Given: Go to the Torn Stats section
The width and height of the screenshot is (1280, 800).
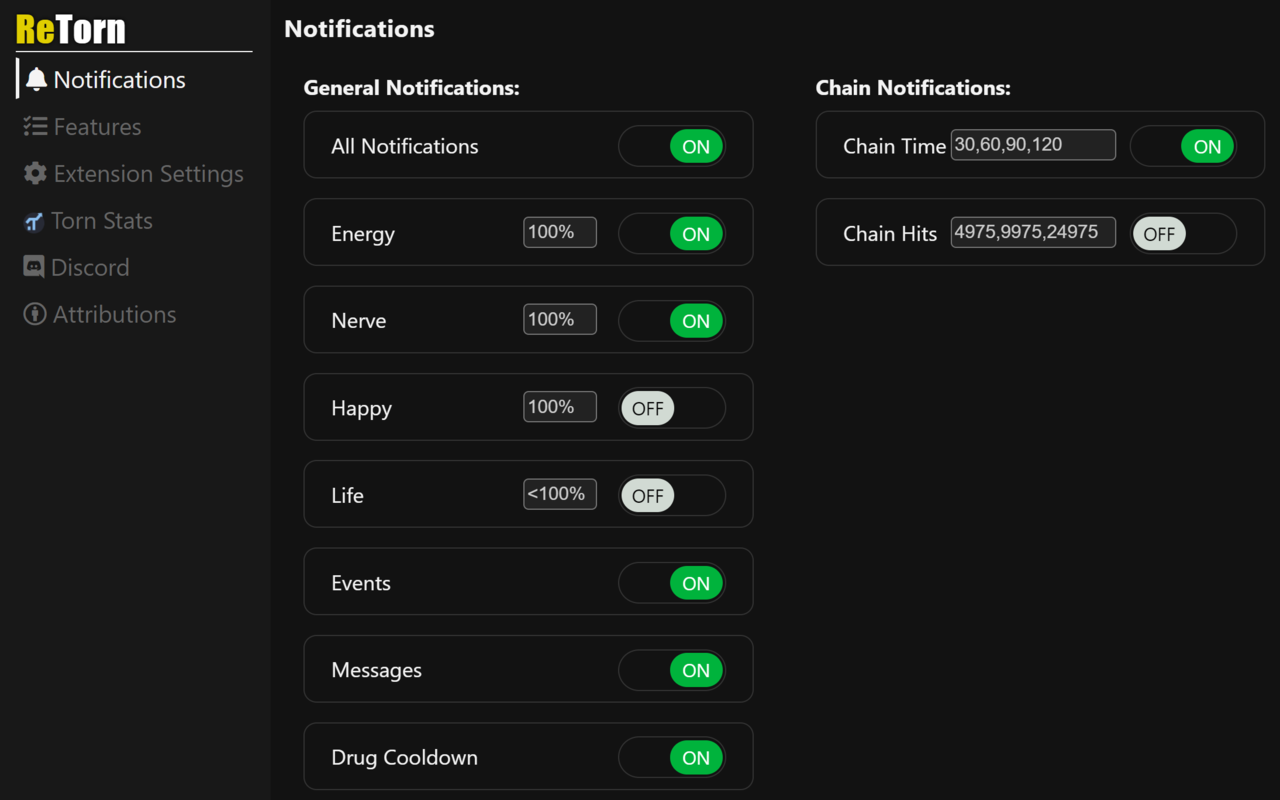Looking at the screenshot, I should coord(101,221).
